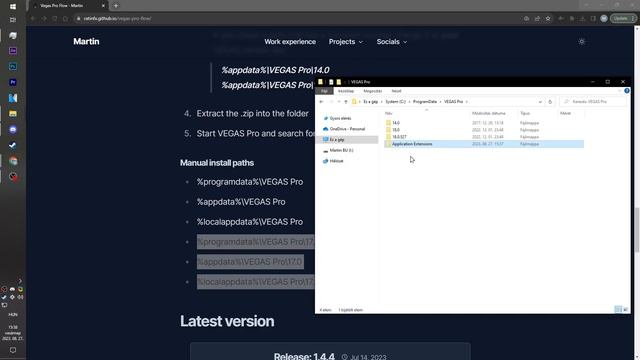Open the notification center icon in taskbar
The image size is (640, 360).
pyautogui.click(x=13, y=350)
